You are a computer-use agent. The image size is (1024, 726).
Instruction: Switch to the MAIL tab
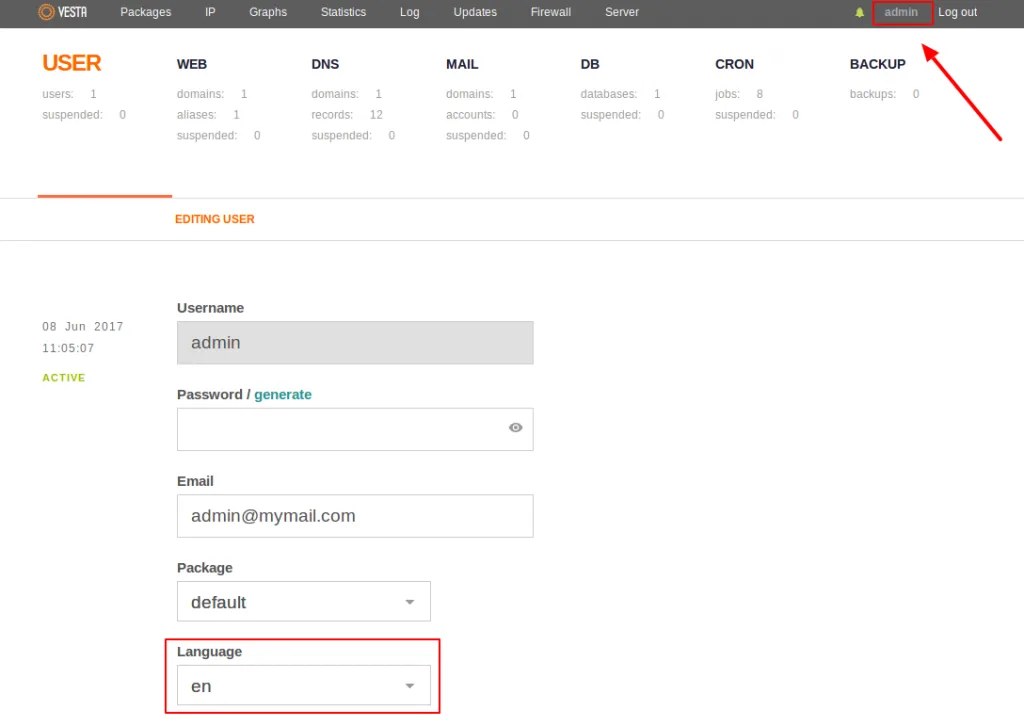[x=462, y=64]
